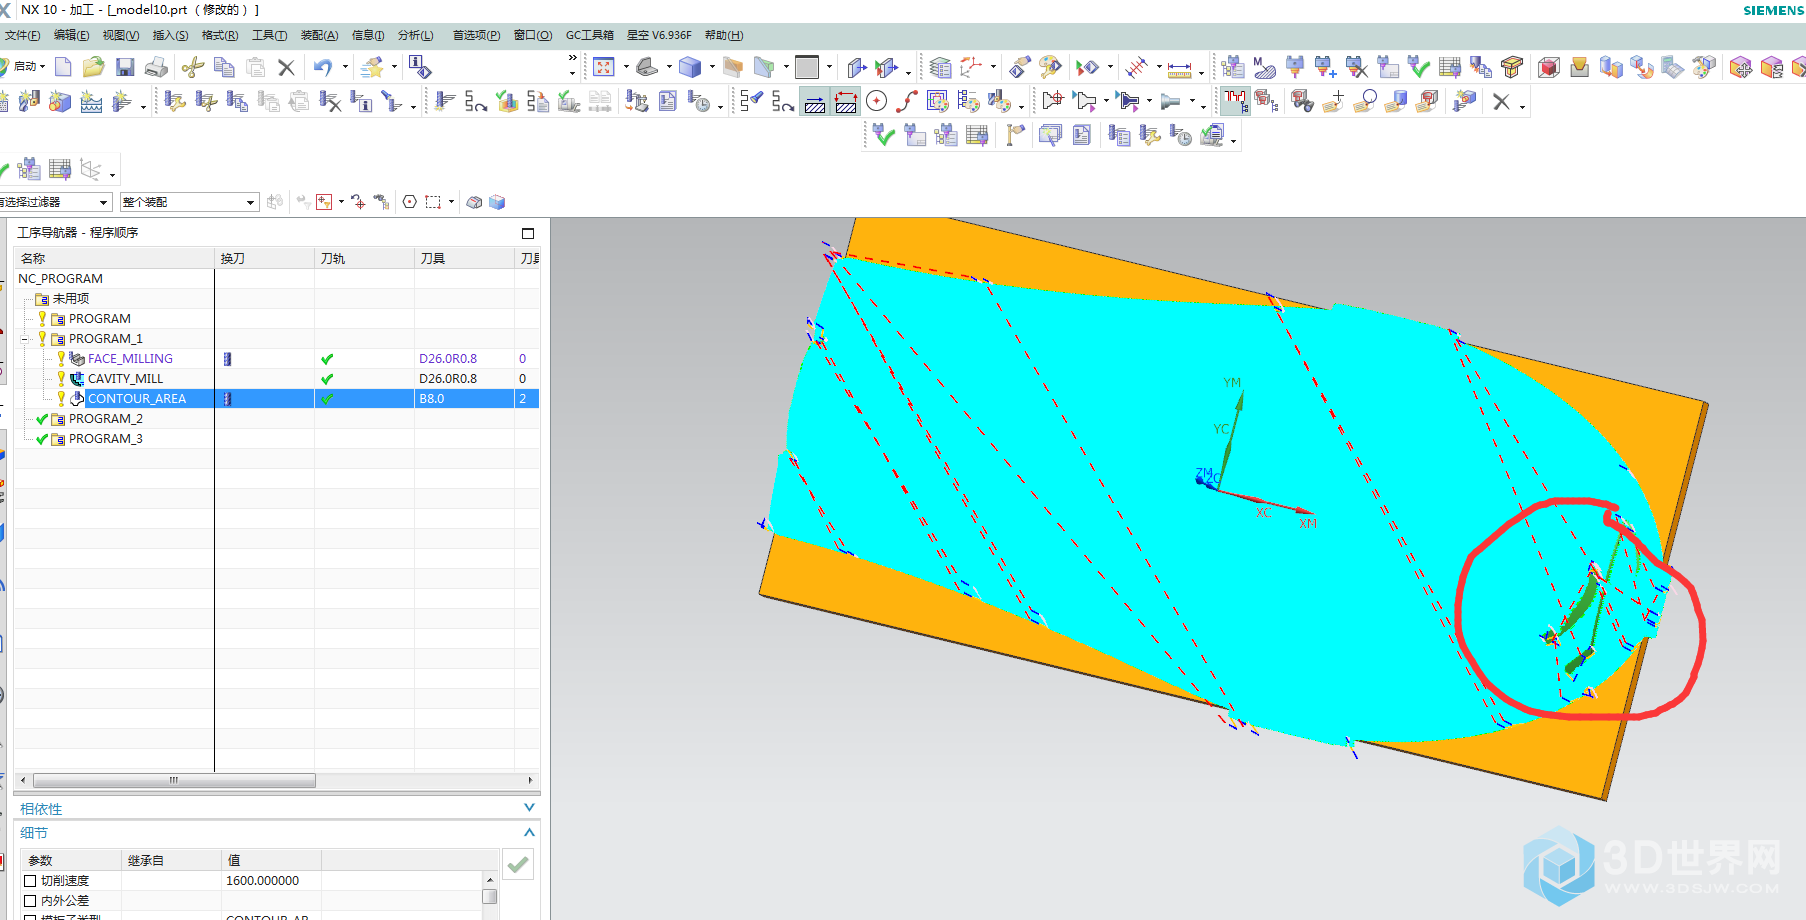Screen dimensions: 1806x920
Task: Click the green check apply button in 细节
Action: pos(518,864)
